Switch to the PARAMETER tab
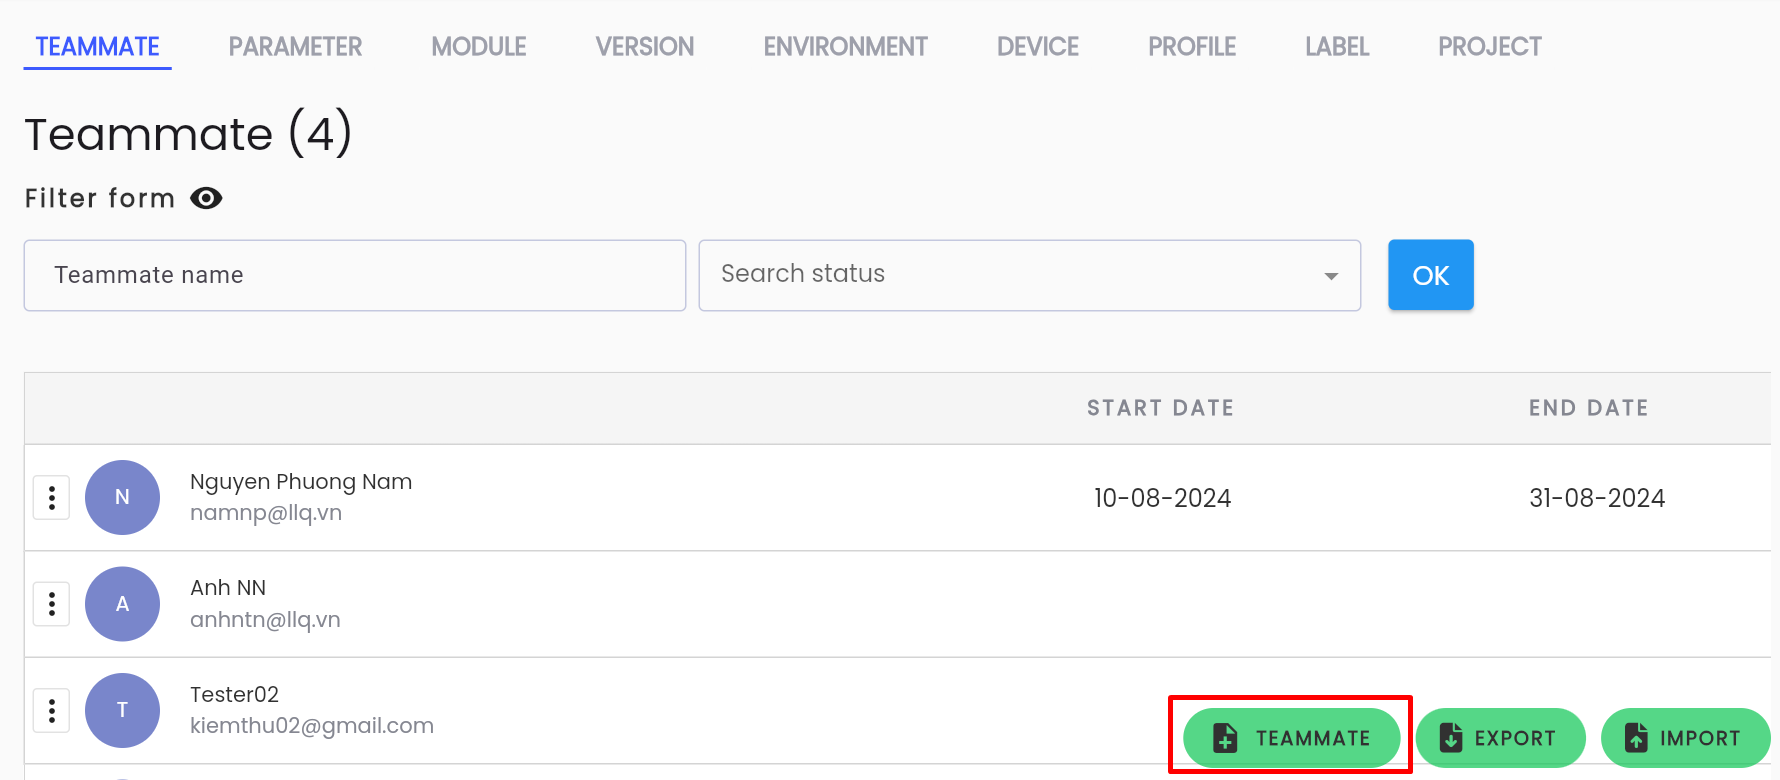Viewport: 1780px width, 780px height. tap(295, 47)
